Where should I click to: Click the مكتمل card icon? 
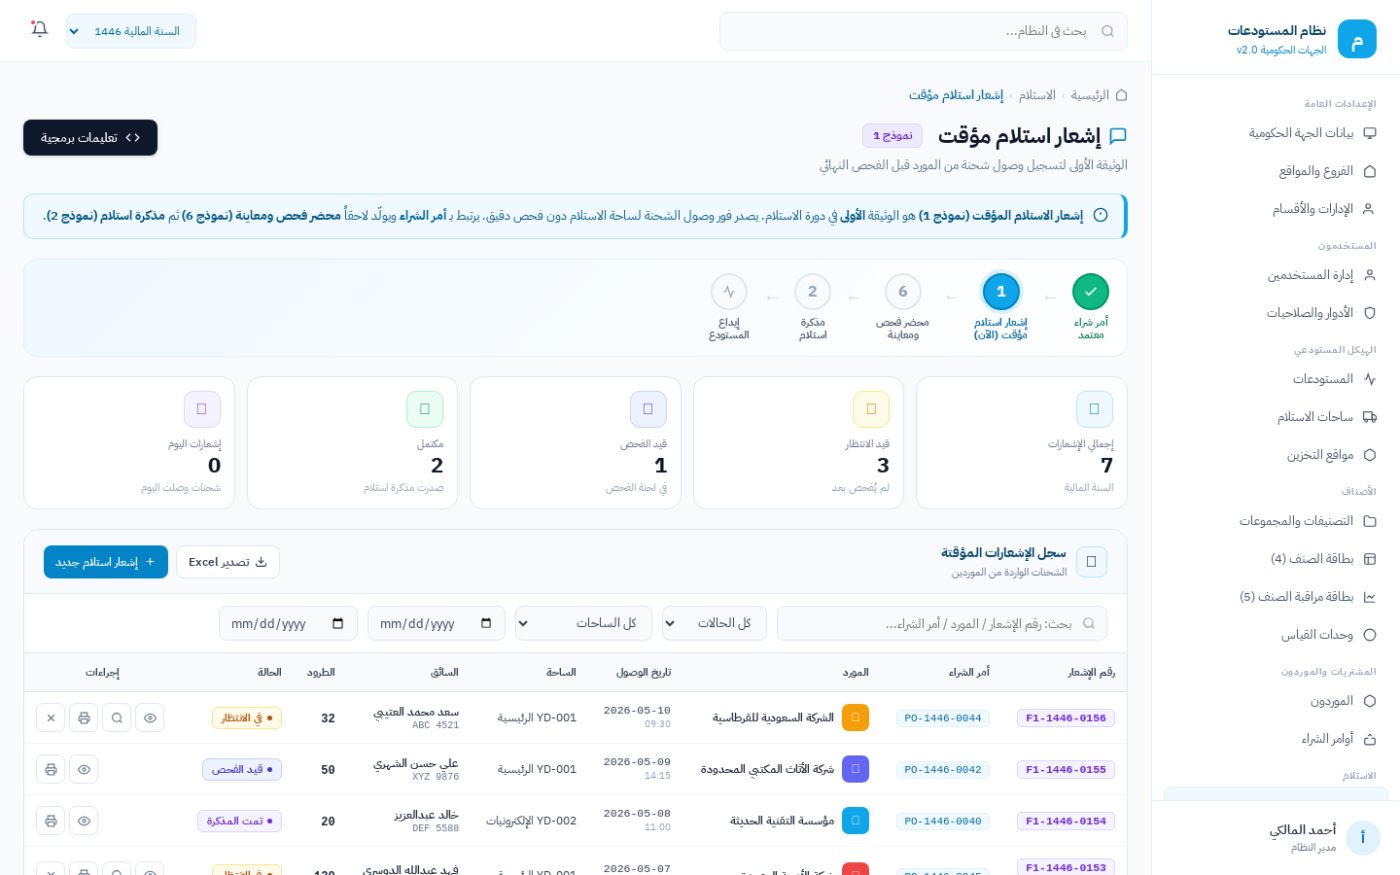[425, 409]
